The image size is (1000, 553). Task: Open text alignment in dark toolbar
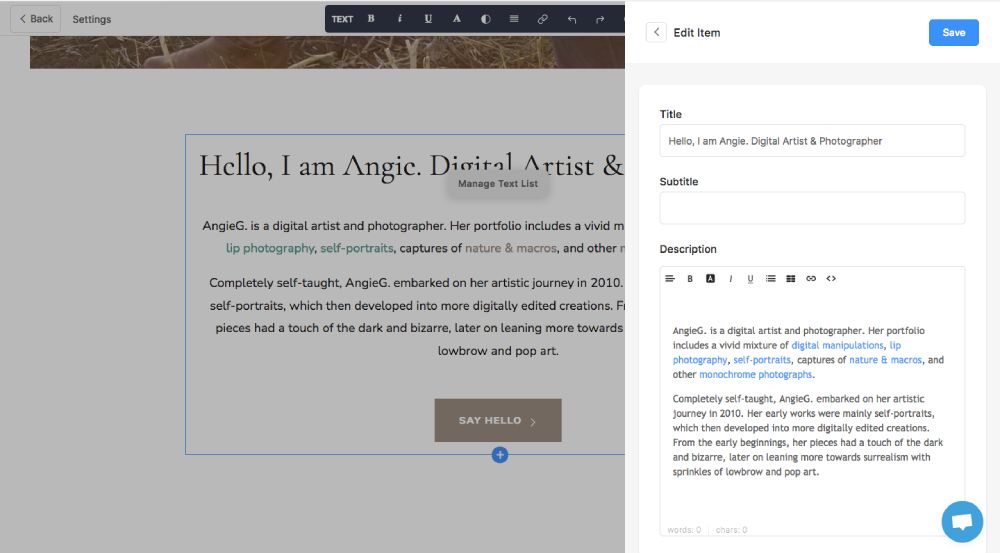514,19
